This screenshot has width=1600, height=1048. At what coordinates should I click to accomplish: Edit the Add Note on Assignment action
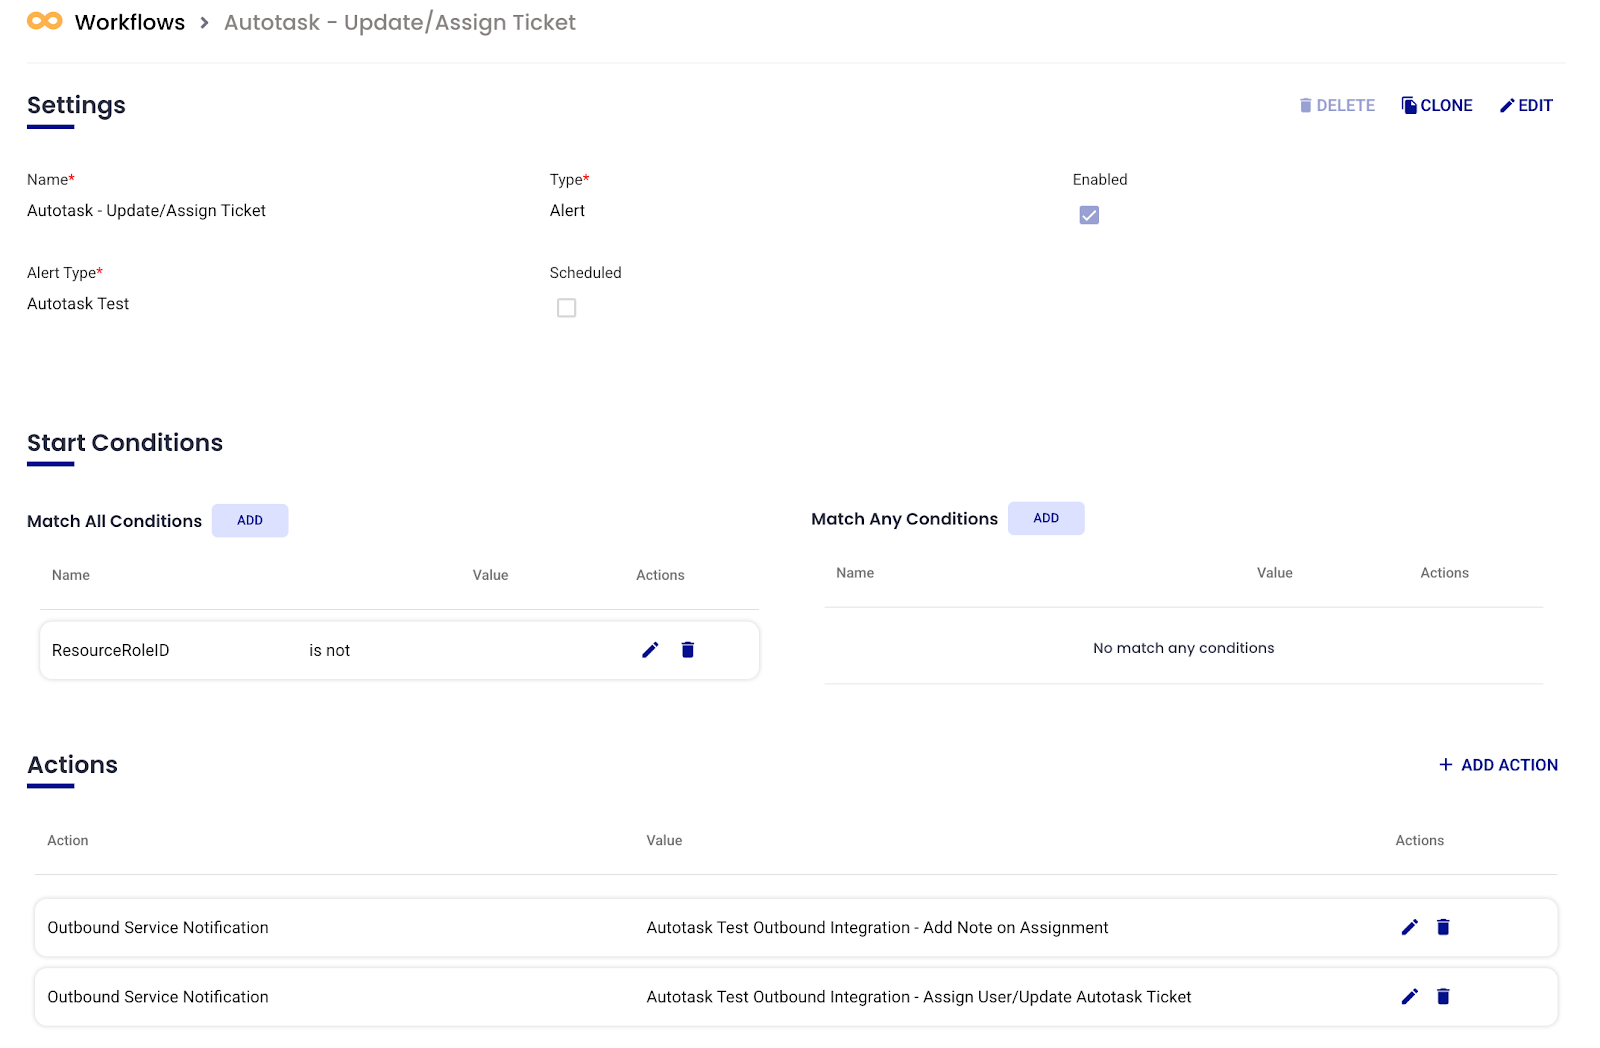pyautogui.click(x=1410, y=927)
